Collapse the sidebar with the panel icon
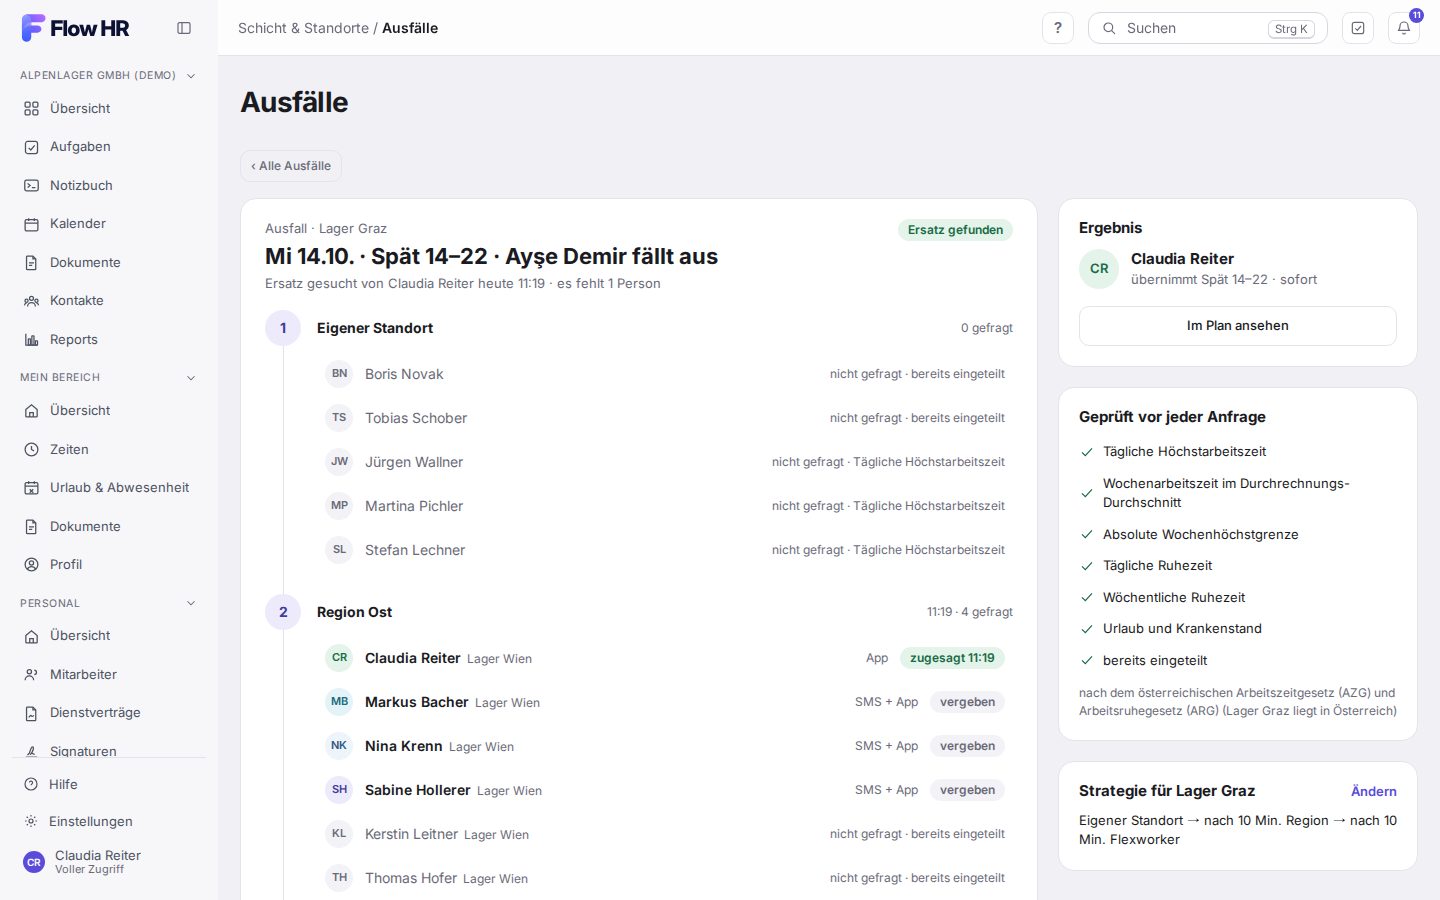The image size is (1440, 900). (184, 28)
